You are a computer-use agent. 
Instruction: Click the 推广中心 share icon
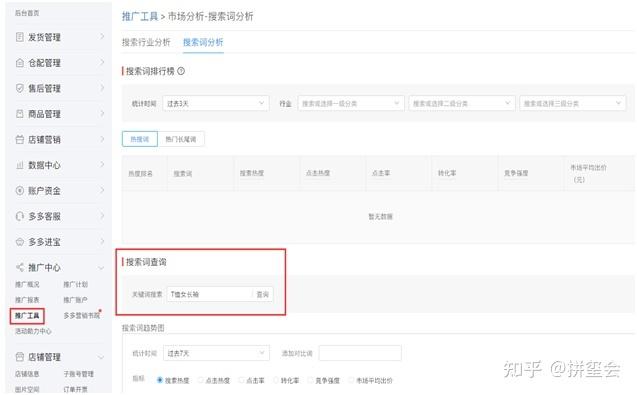click(20, 267)
